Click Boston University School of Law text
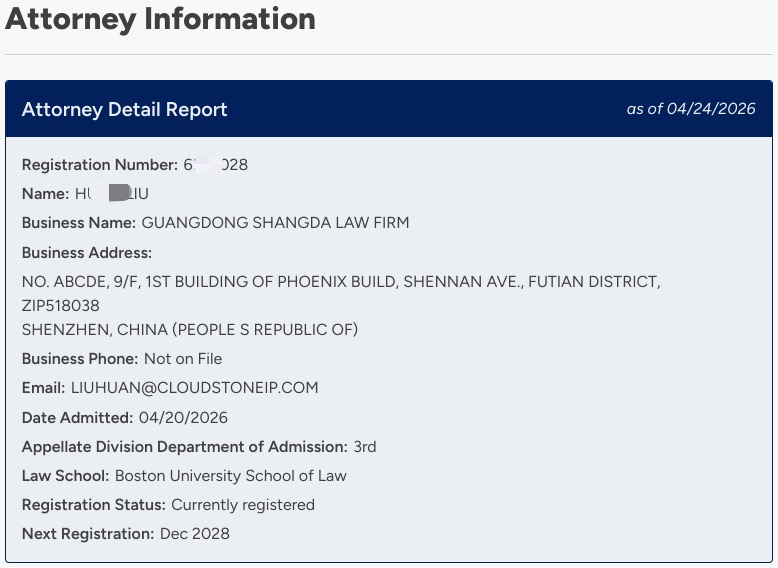This screenshot has height=568, width=778. click(231, 476)
